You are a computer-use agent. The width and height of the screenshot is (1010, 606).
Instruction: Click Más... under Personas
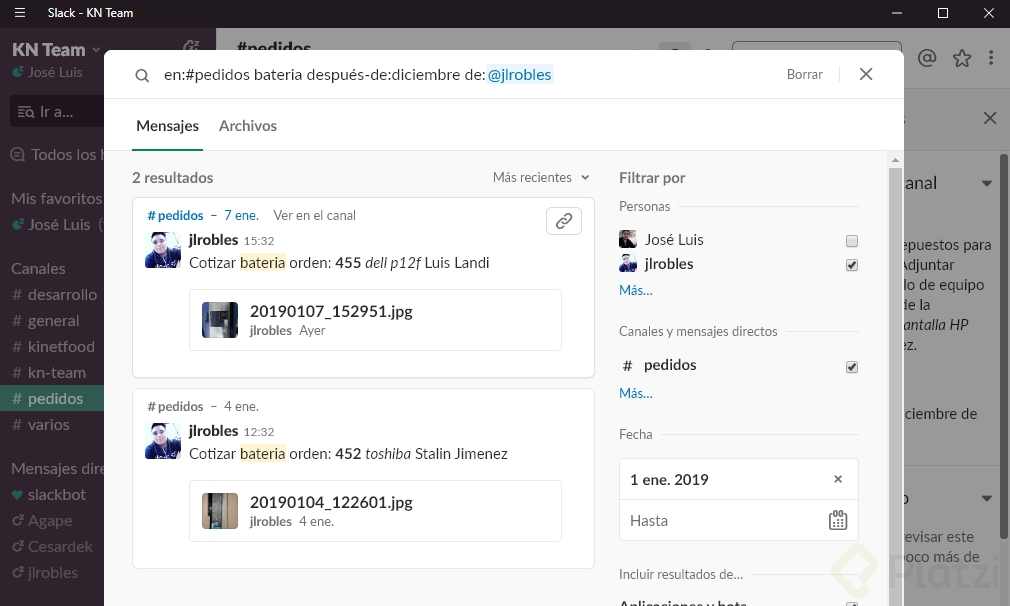(636, 290)
